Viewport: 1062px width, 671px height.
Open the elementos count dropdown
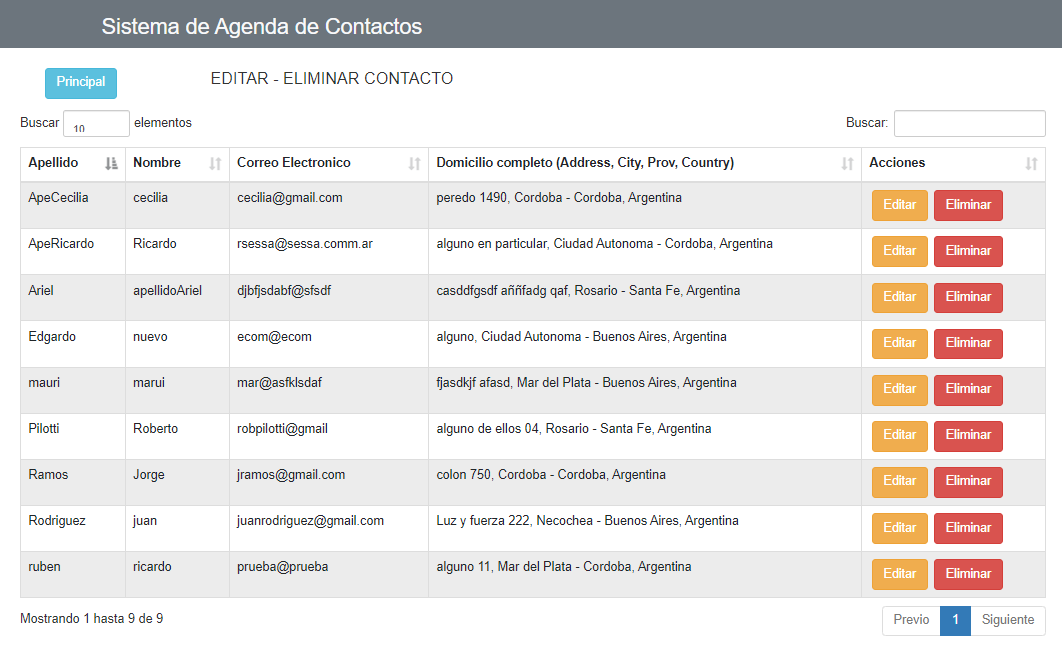coord(96,123)
